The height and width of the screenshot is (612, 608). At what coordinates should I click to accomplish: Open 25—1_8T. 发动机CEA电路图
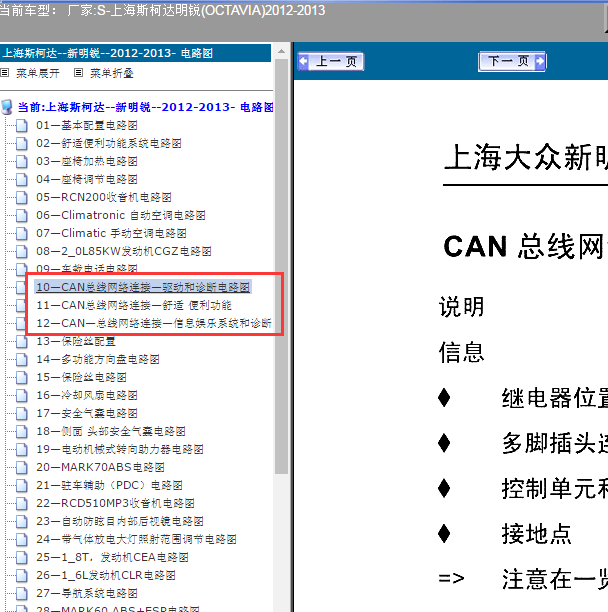click(112, 557)
